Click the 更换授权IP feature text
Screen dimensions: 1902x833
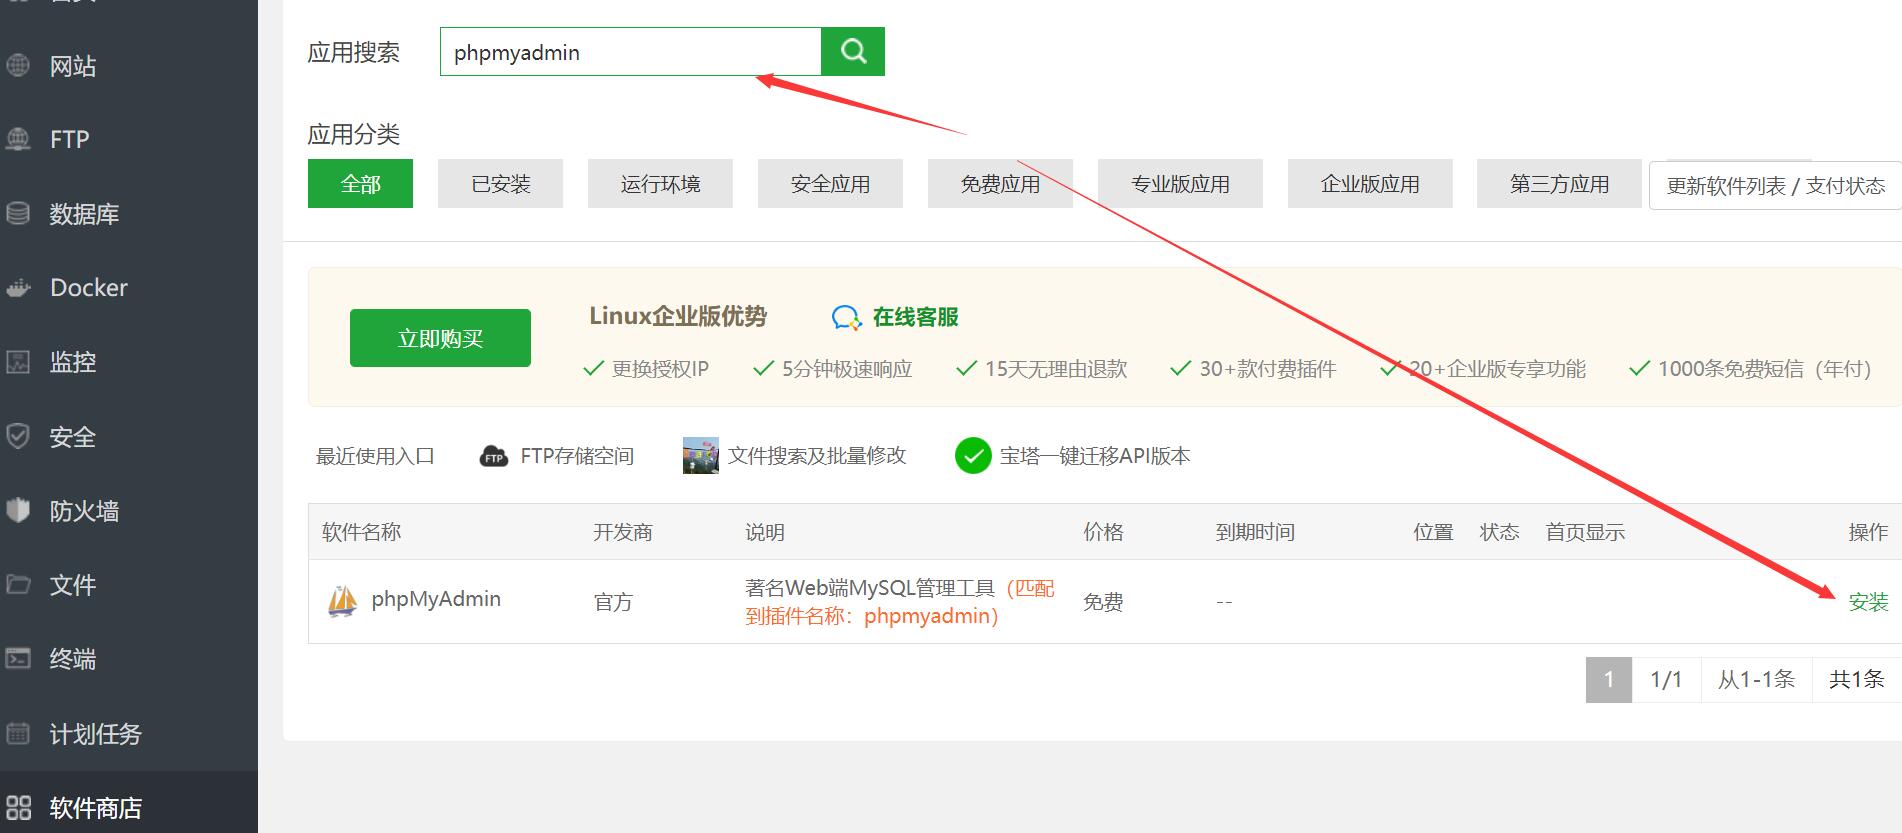click(x=660, y=369)
